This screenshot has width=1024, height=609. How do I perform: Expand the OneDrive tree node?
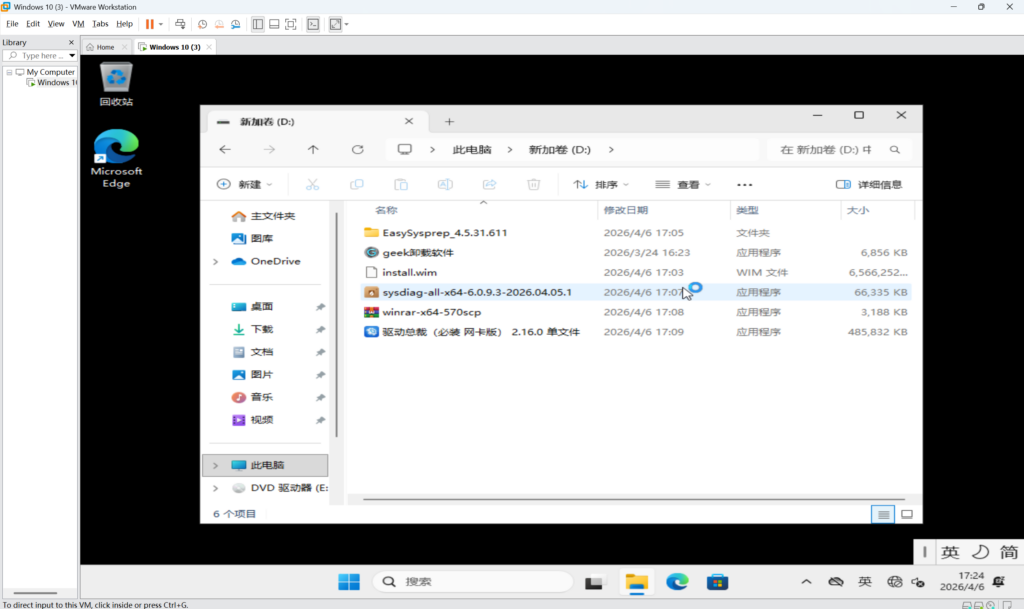pyautogui.click(x=215, y=262)
